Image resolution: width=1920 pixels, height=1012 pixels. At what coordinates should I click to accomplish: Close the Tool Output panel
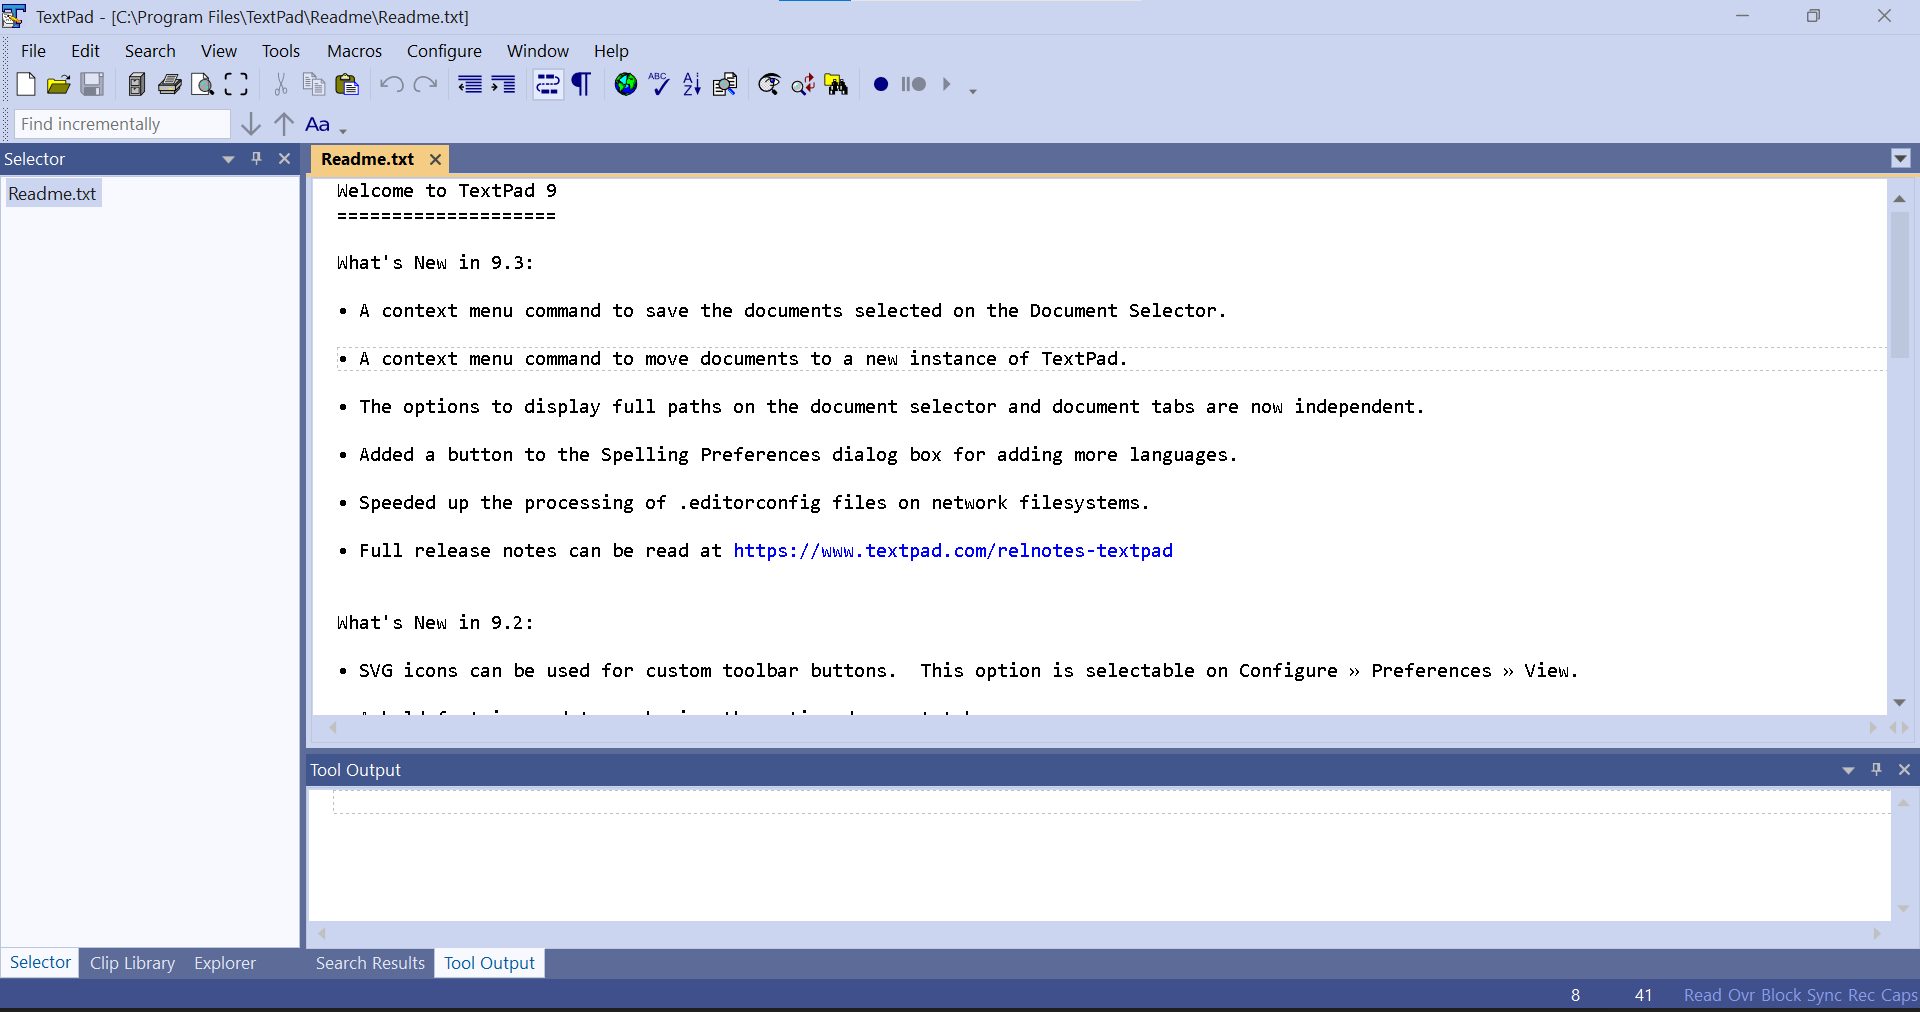1904,770
